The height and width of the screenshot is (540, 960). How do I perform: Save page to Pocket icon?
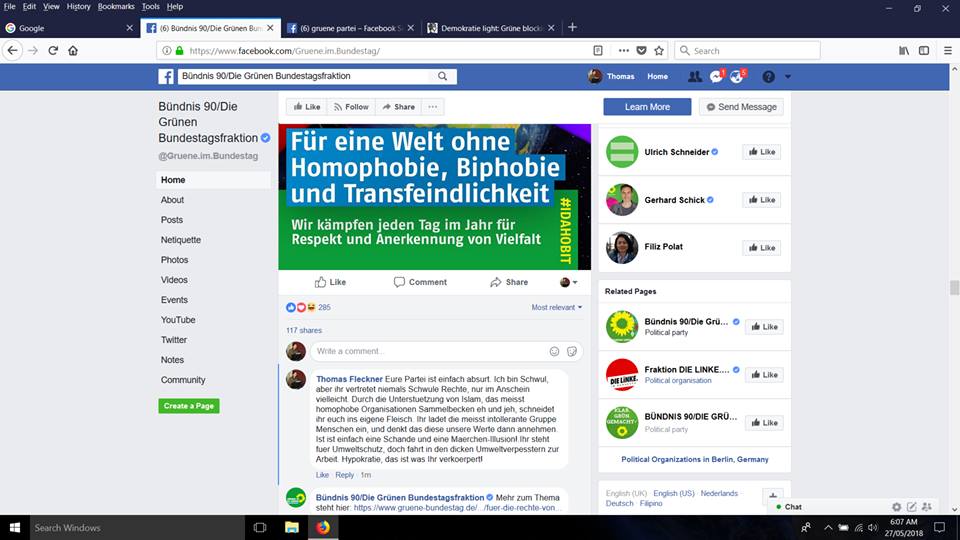[641, 51]
